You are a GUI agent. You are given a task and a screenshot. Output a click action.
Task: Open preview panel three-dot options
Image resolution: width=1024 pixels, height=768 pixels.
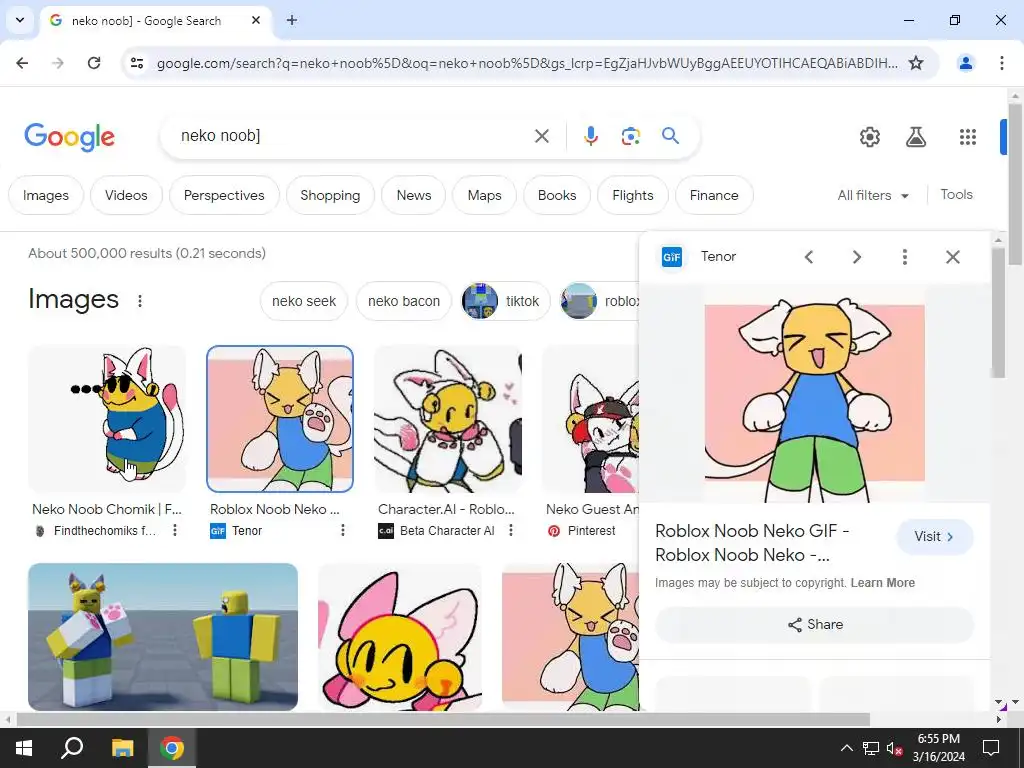(x=904, y=257)
